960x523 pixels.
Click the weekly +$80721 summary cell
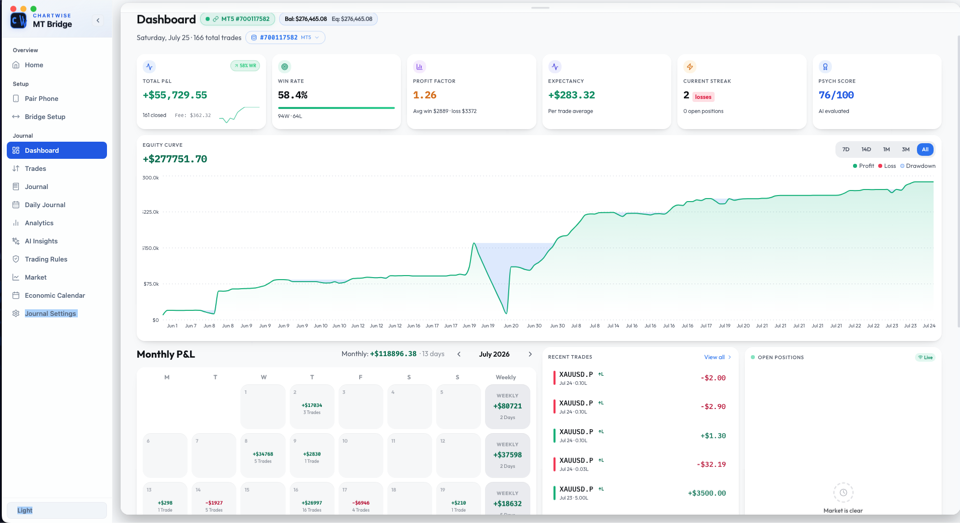point(508,407)
